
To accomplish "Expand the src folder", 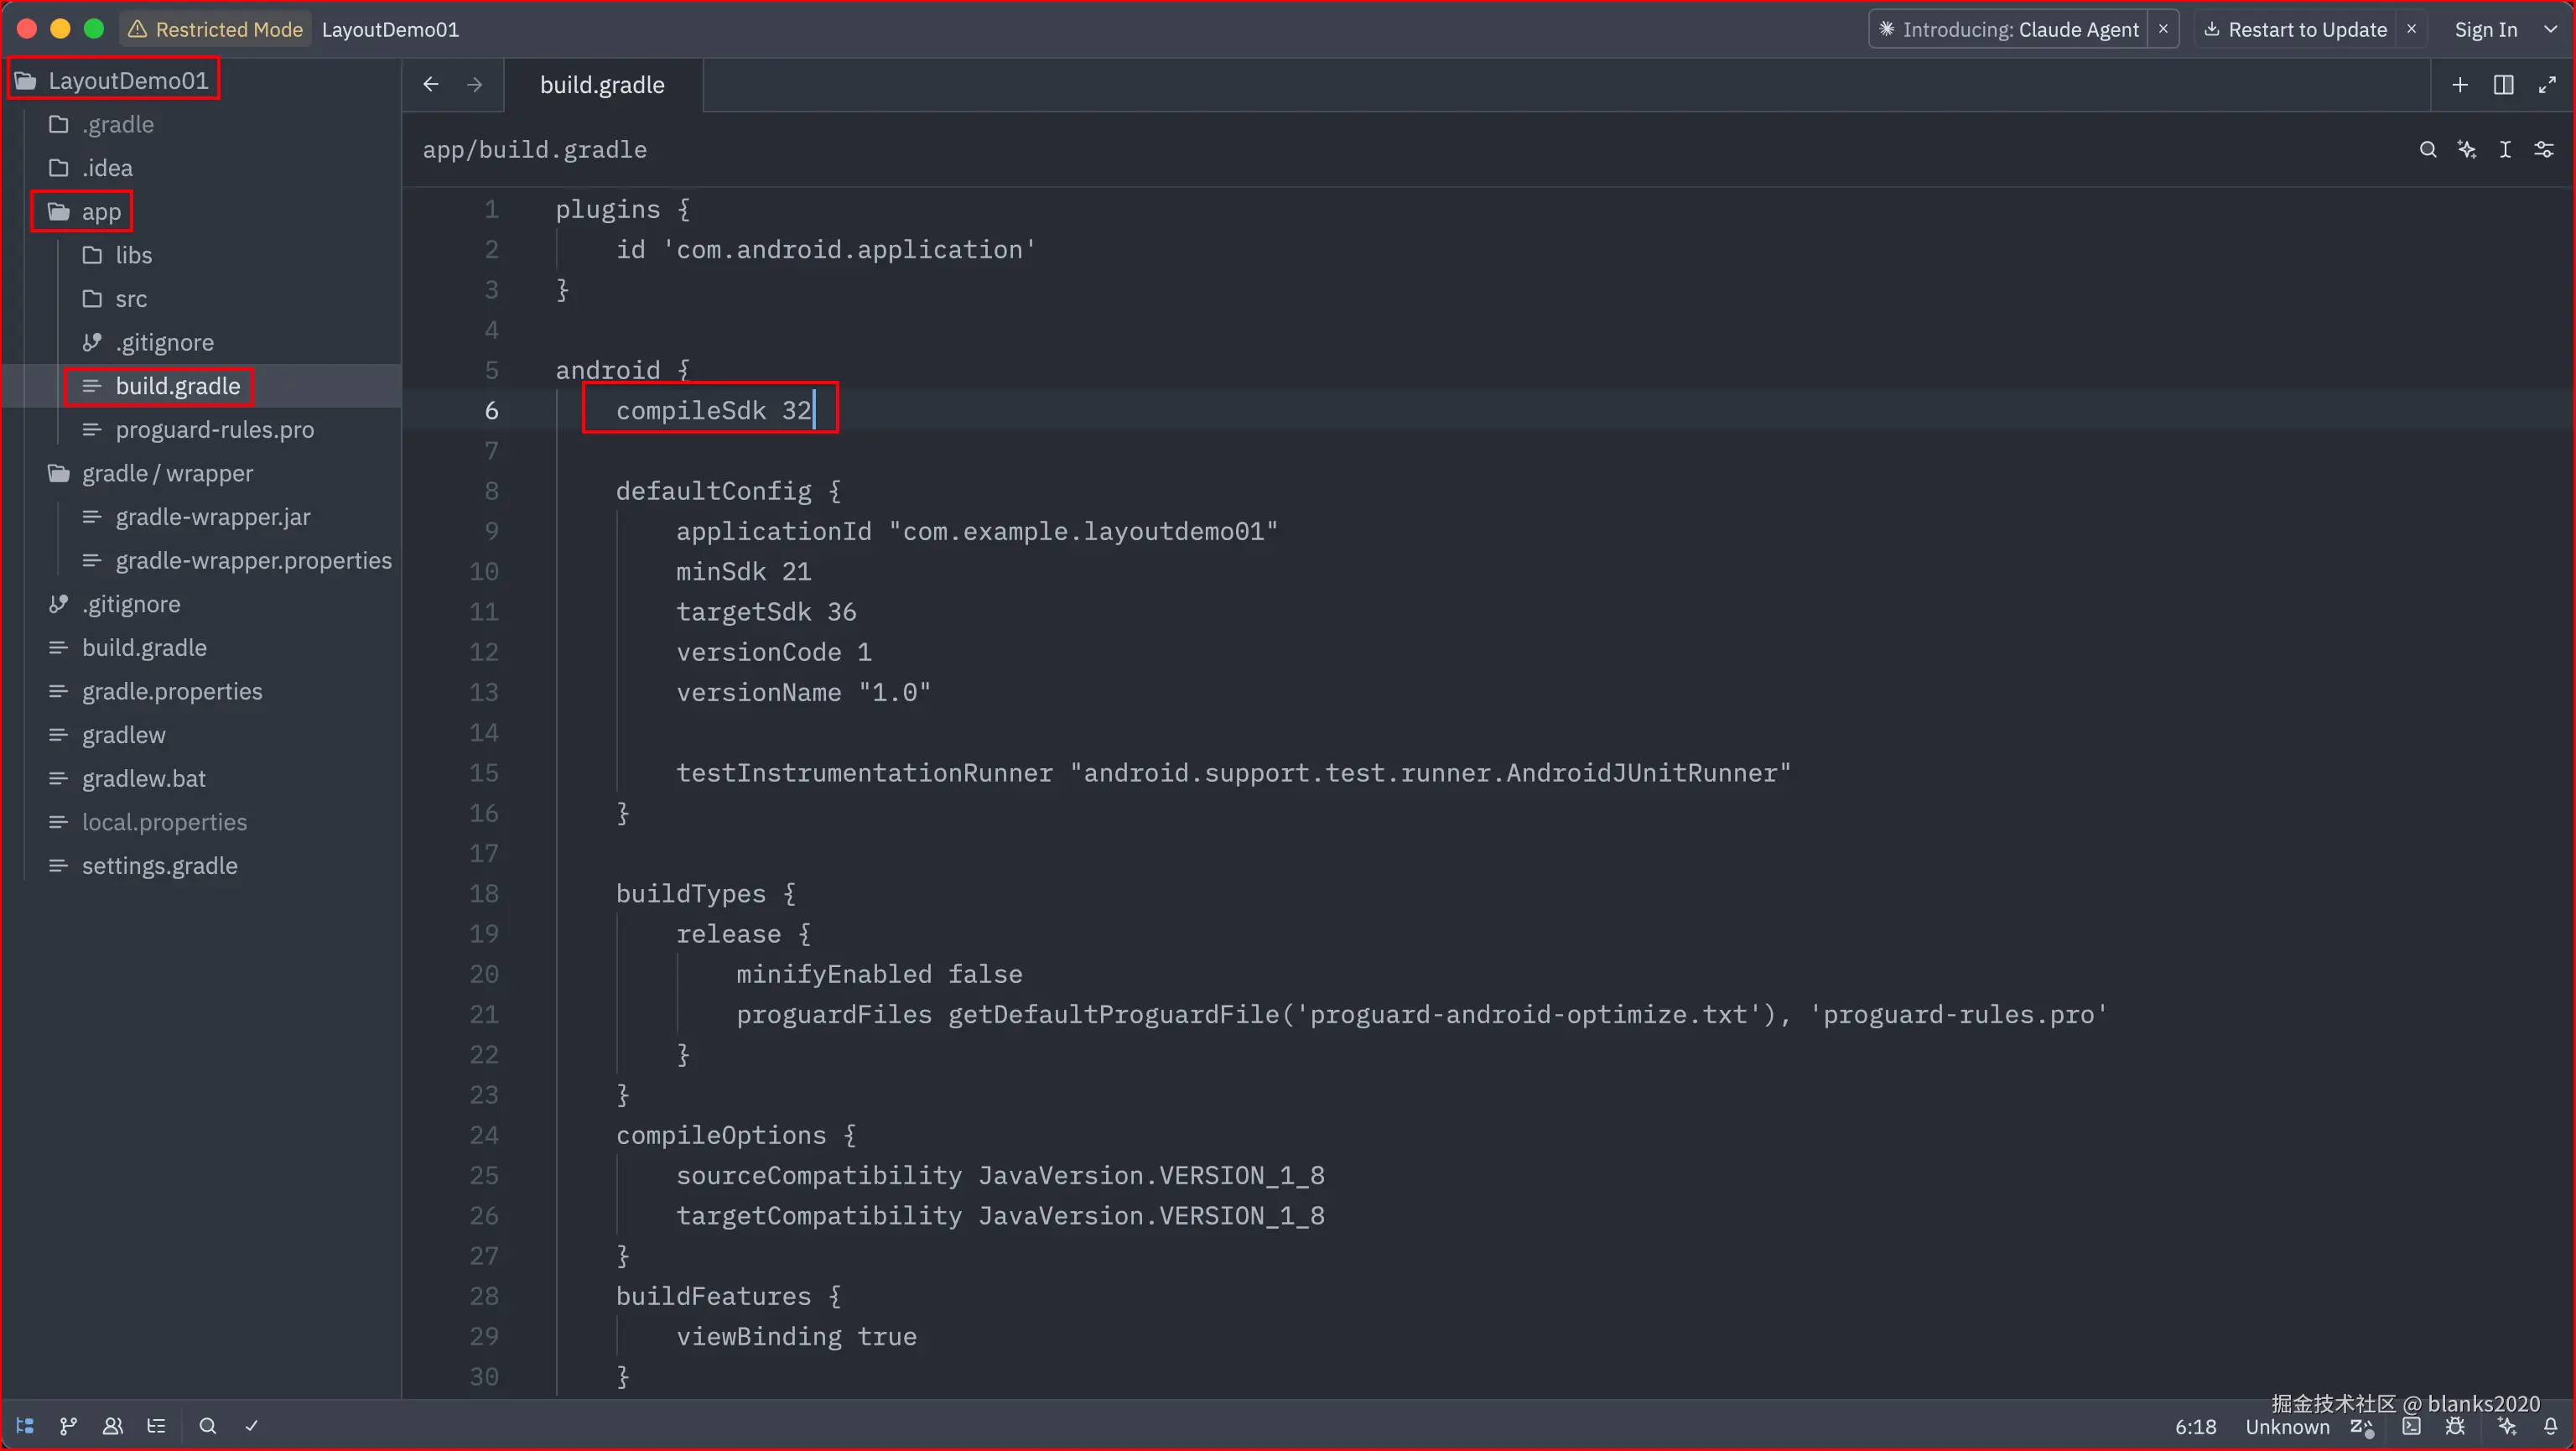I will (x=115, y=299).
